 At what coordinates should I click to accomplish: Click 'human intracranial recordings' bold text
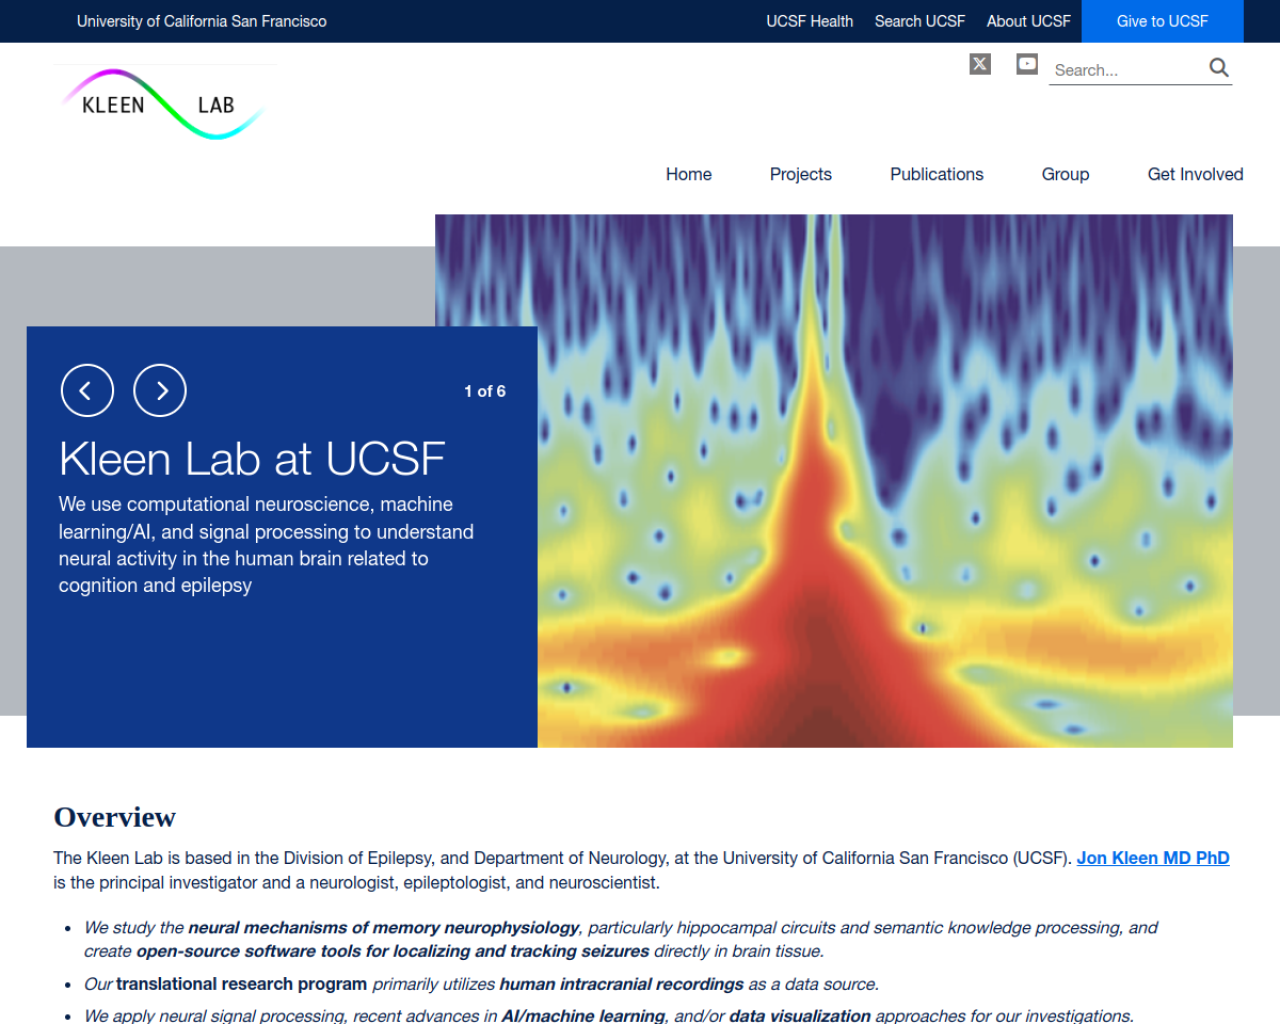tap(622, 984)
